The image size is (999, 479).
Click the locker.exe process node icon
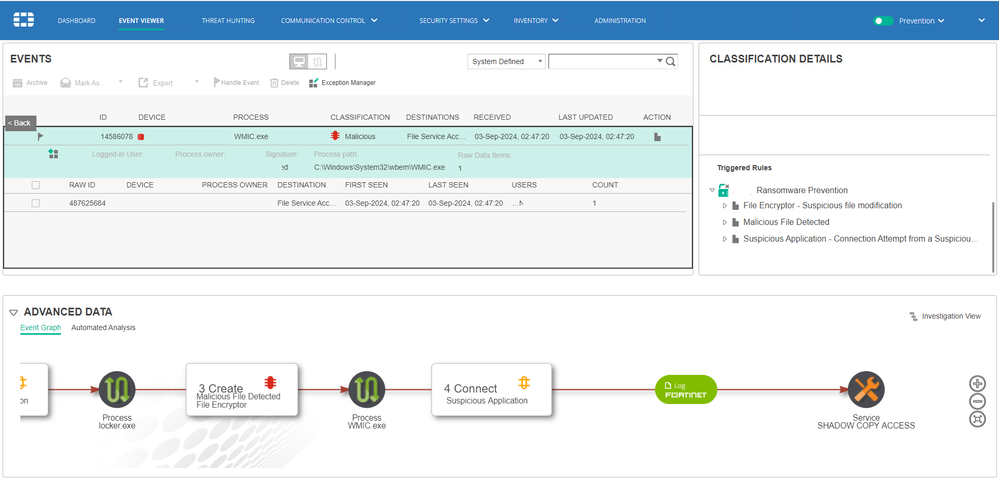(x=117, y=390)
